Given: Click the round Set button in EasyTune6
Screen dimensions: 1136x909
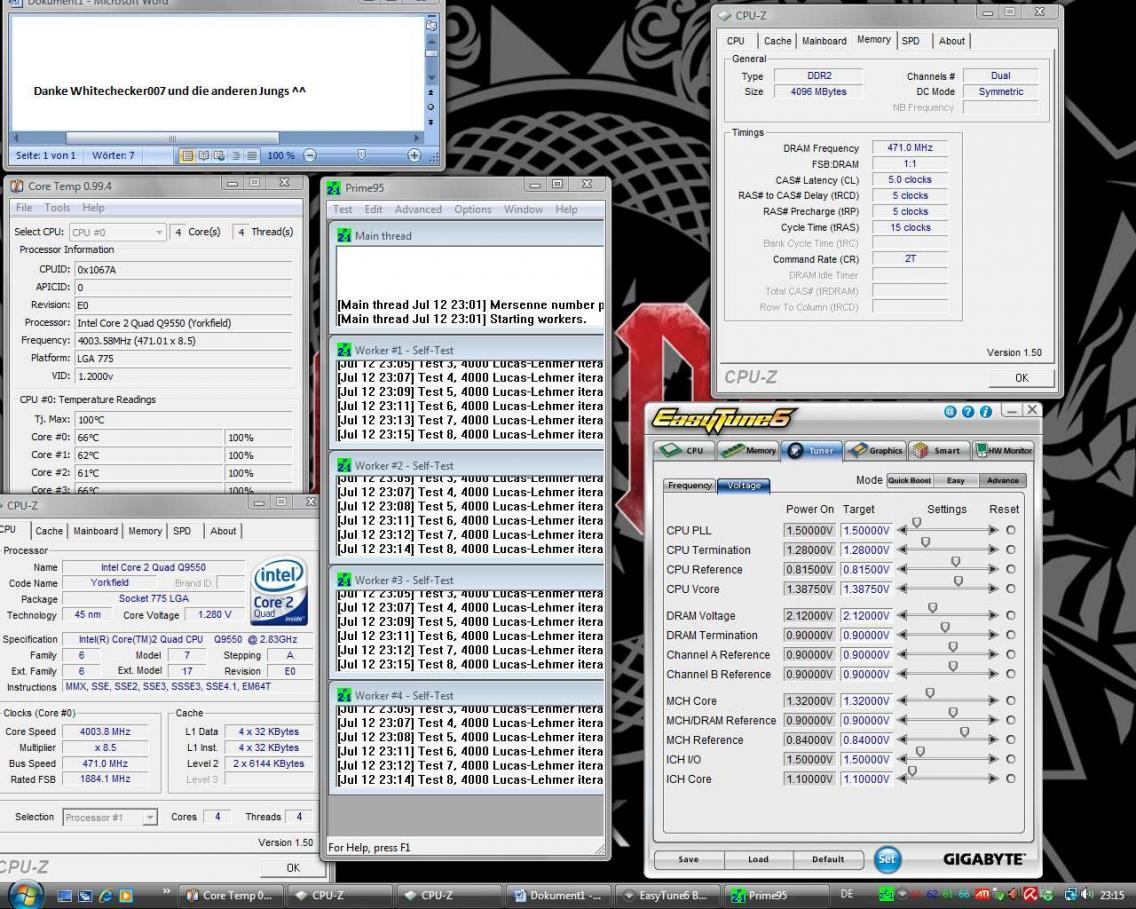Looking at the screenshot, I should pos(887,859).
